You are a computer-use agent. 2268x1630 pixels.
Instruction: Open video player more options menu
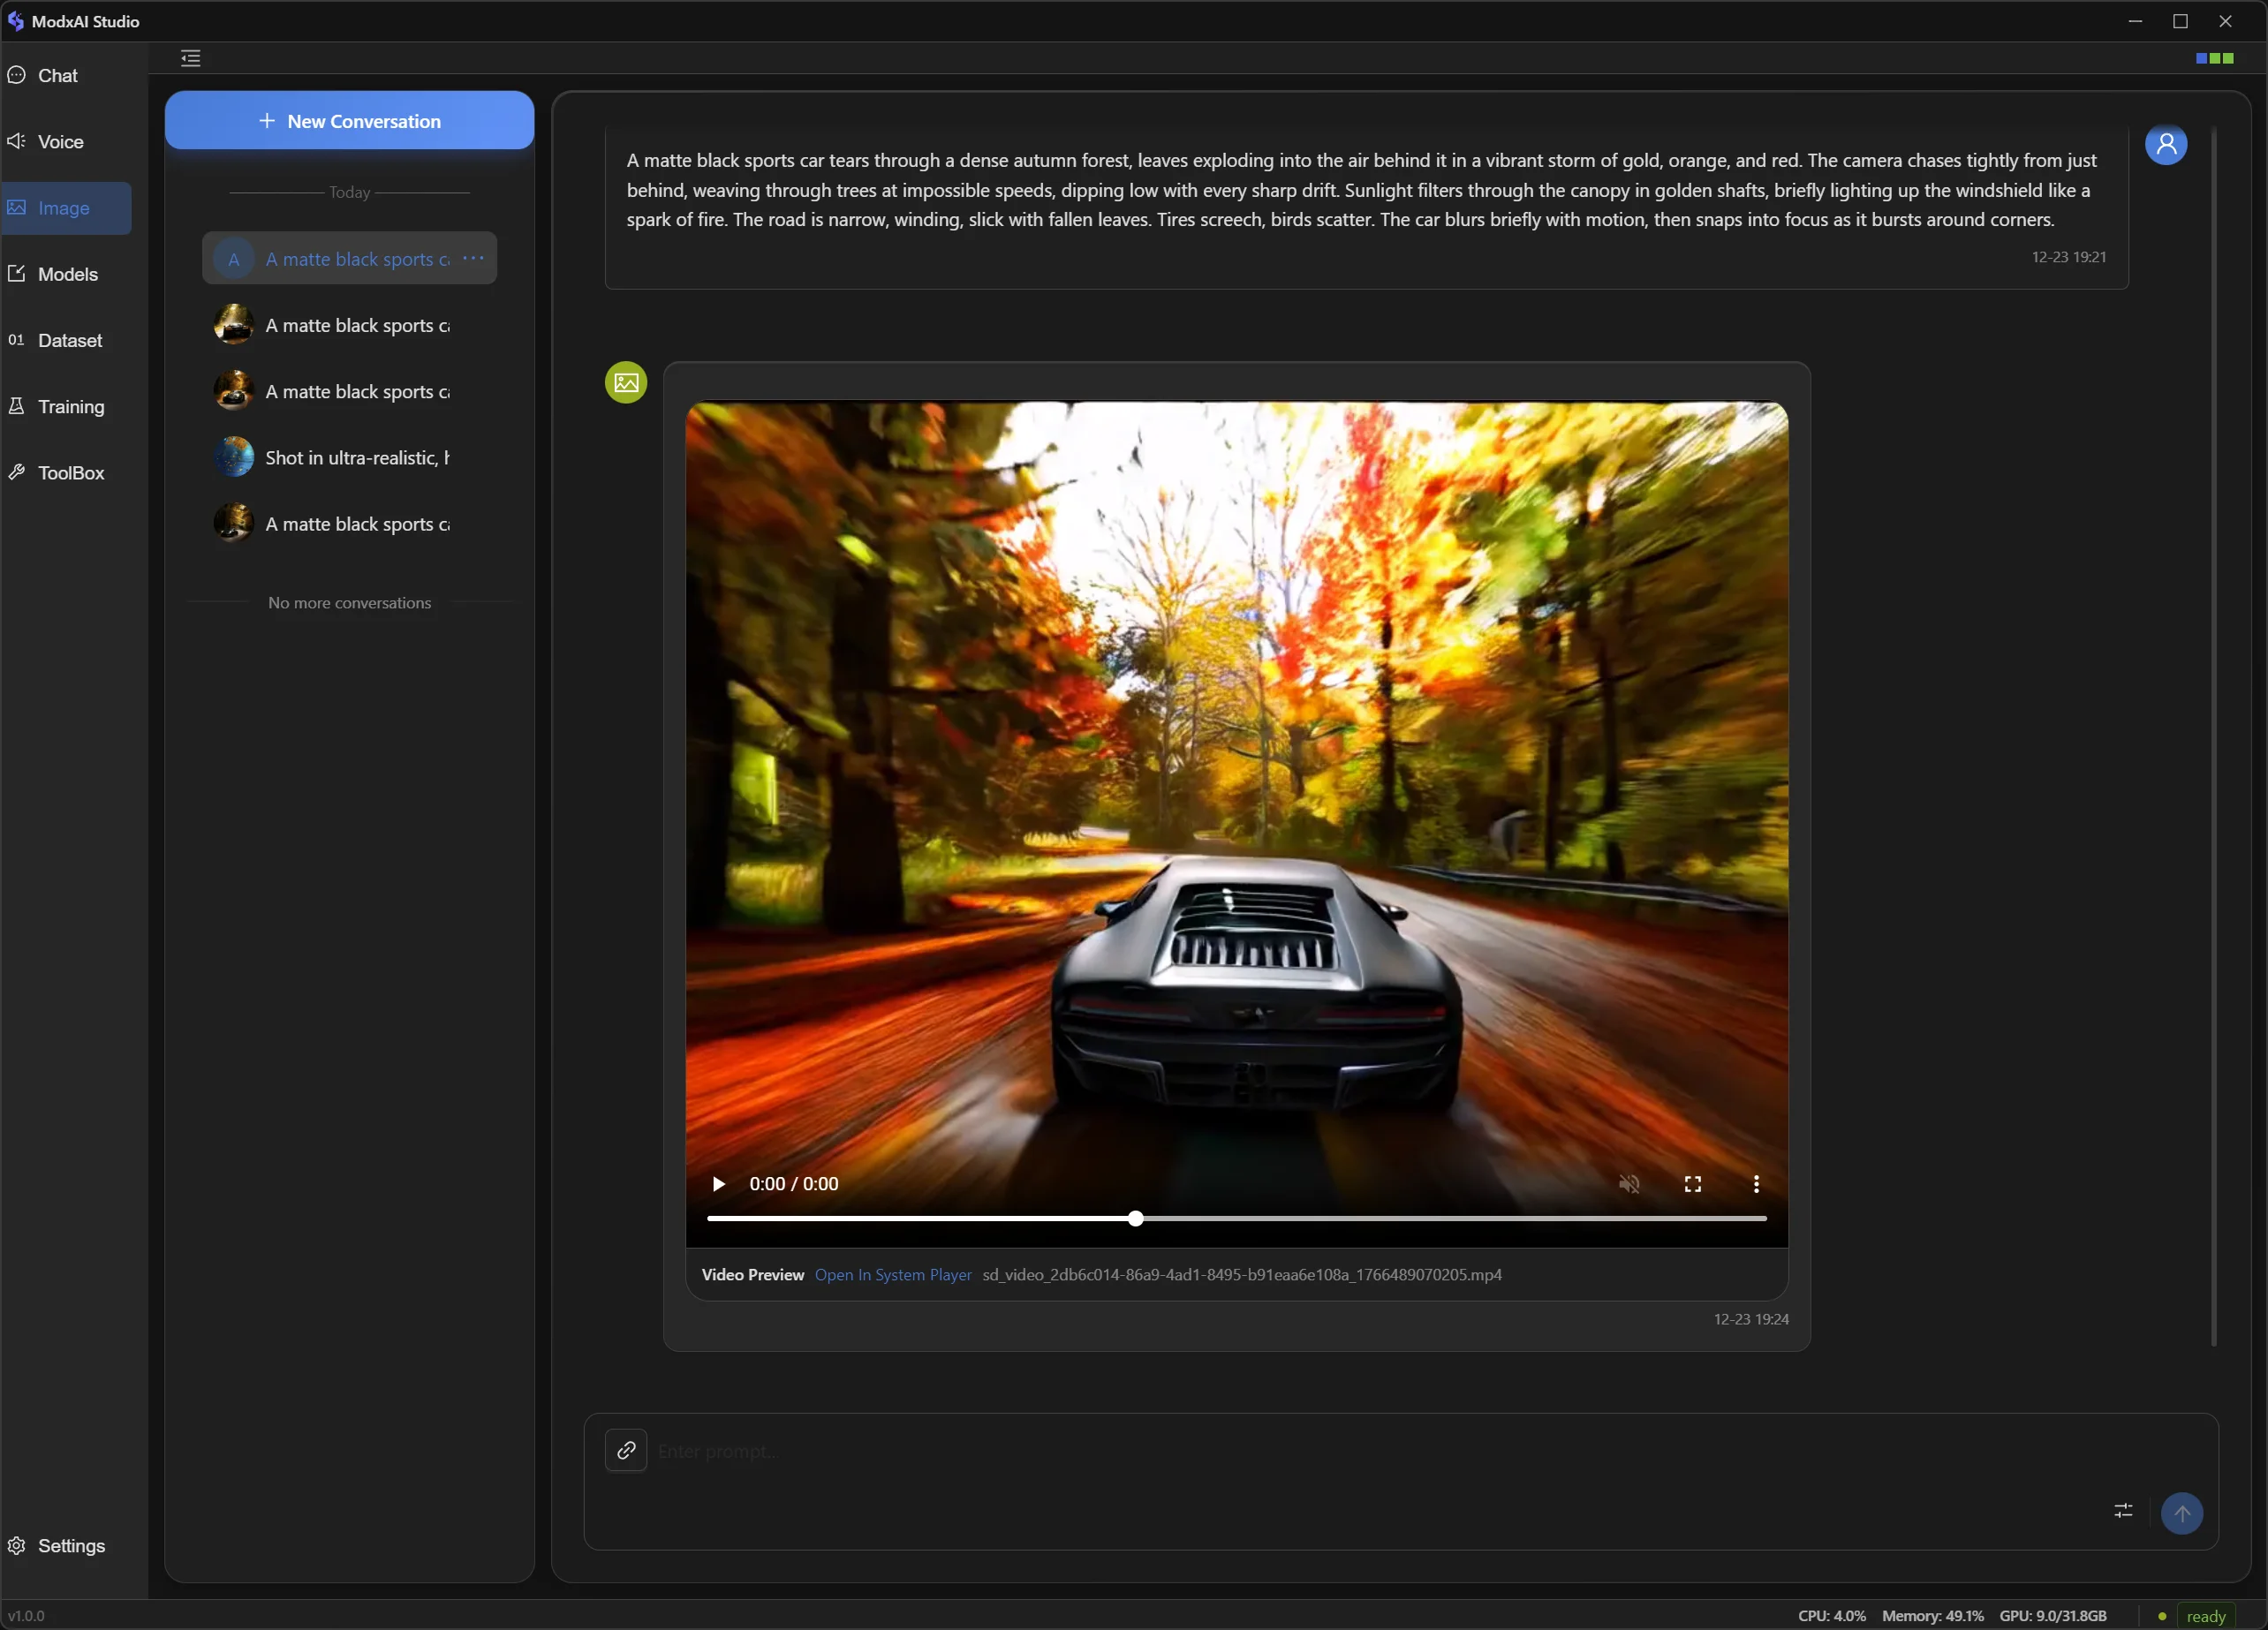[1756, 1185]
